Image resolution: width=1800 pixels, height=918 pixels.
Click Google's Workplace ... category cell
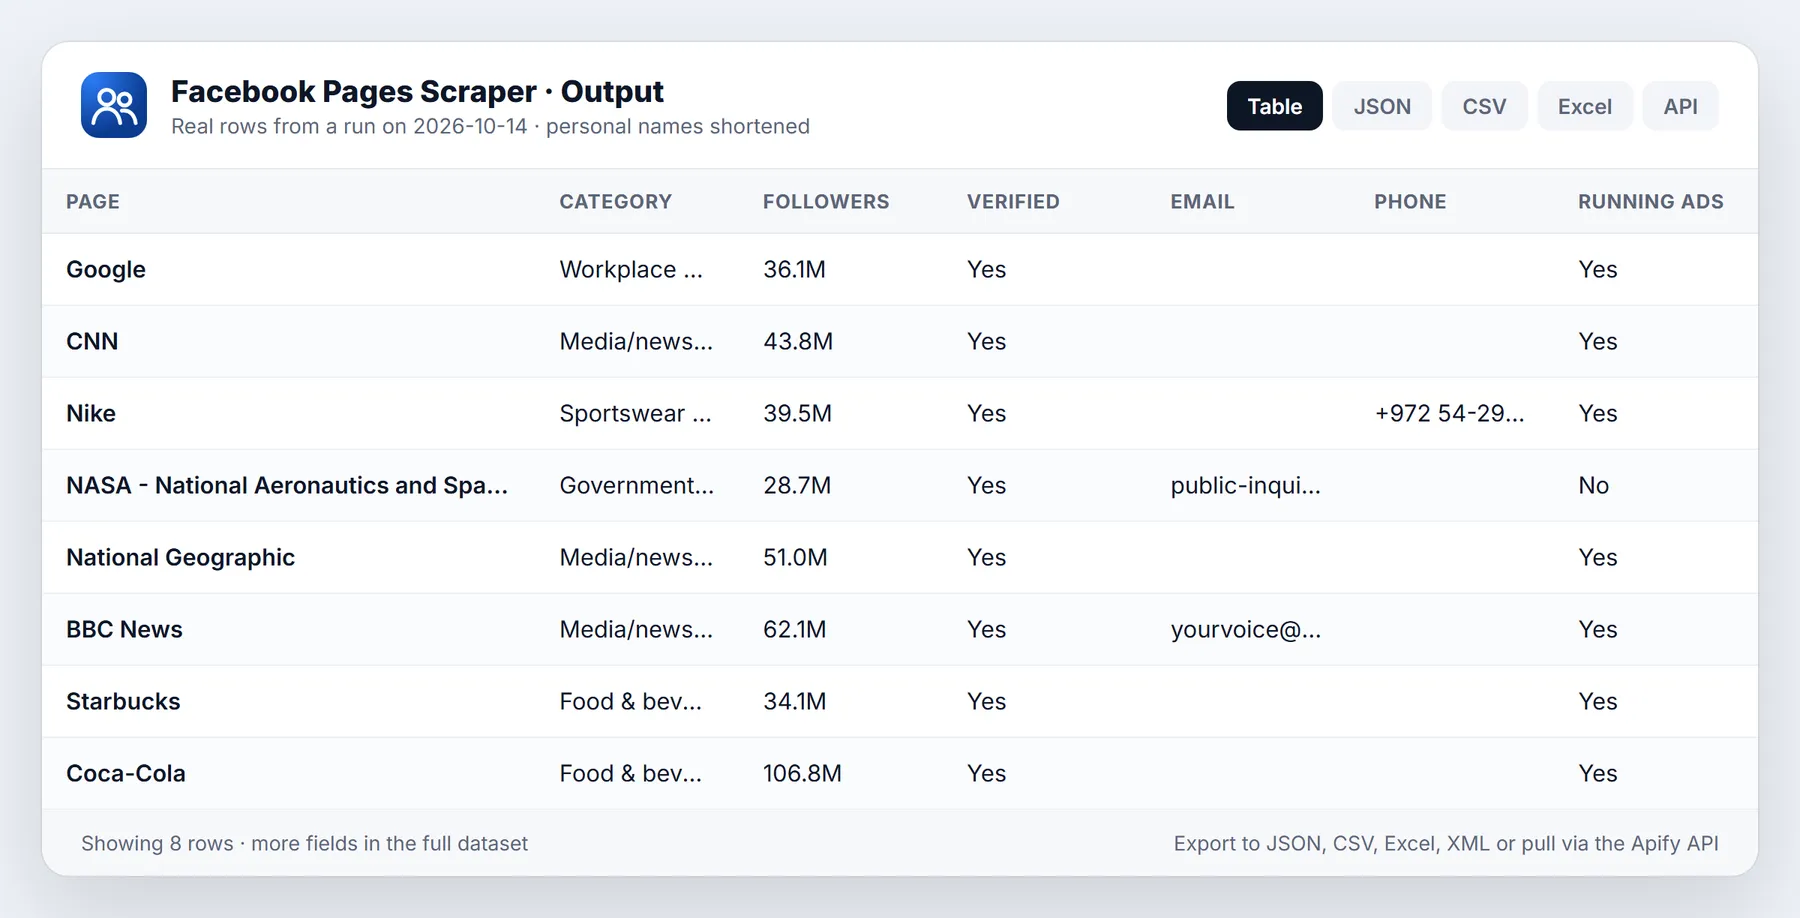coord(631,270)
